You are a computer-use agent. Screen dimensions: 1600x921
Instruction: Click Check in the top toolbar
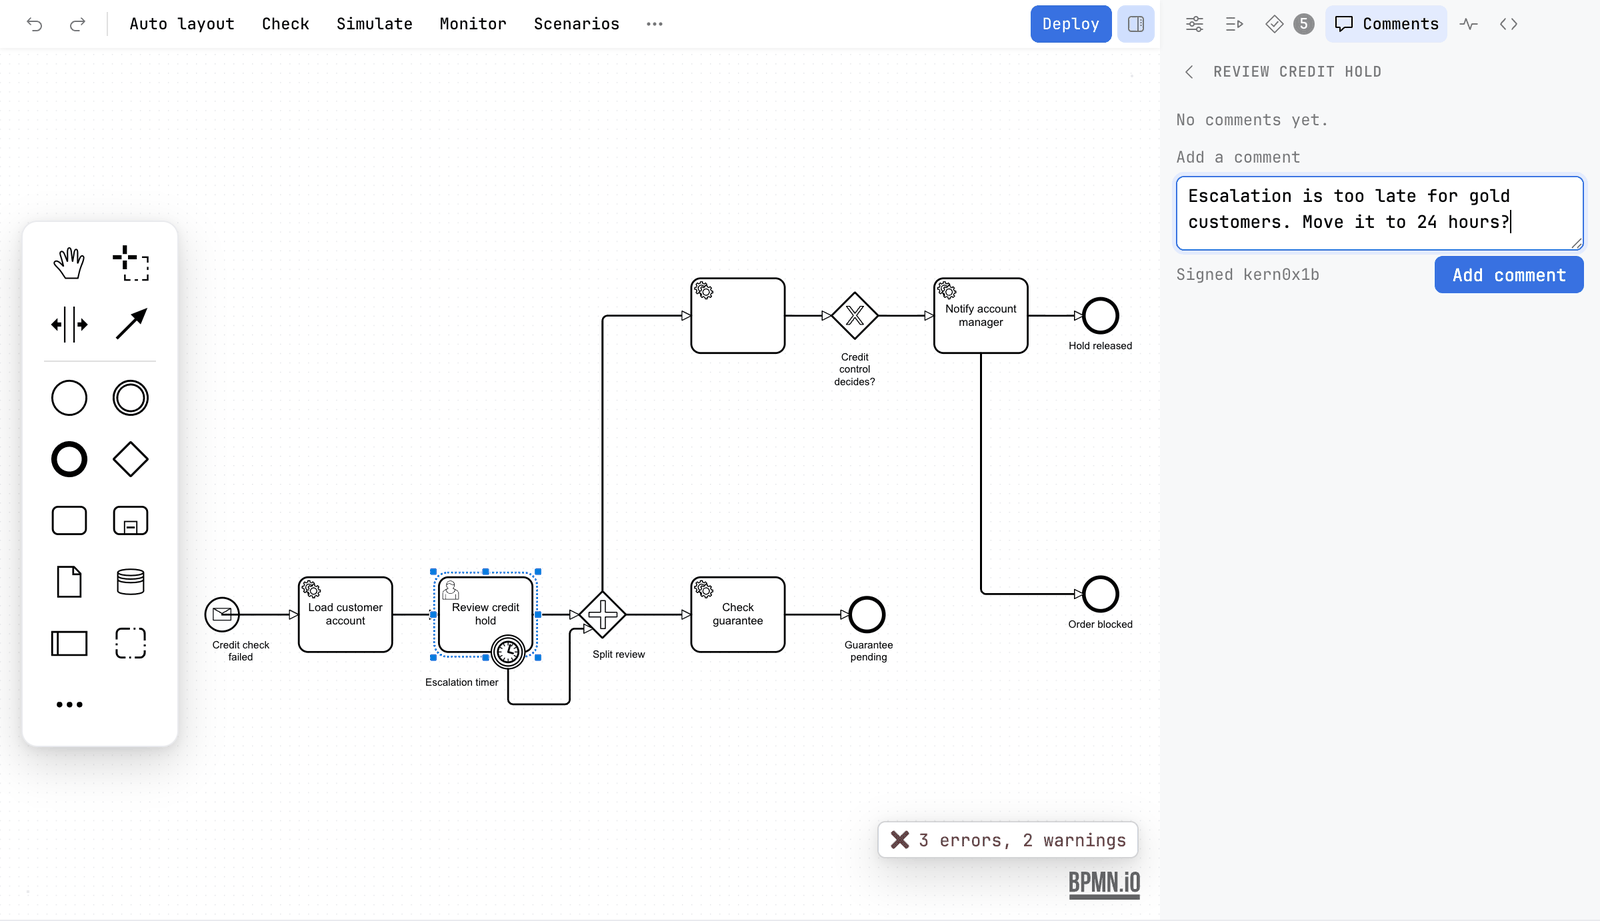click(x=285, y=24)
